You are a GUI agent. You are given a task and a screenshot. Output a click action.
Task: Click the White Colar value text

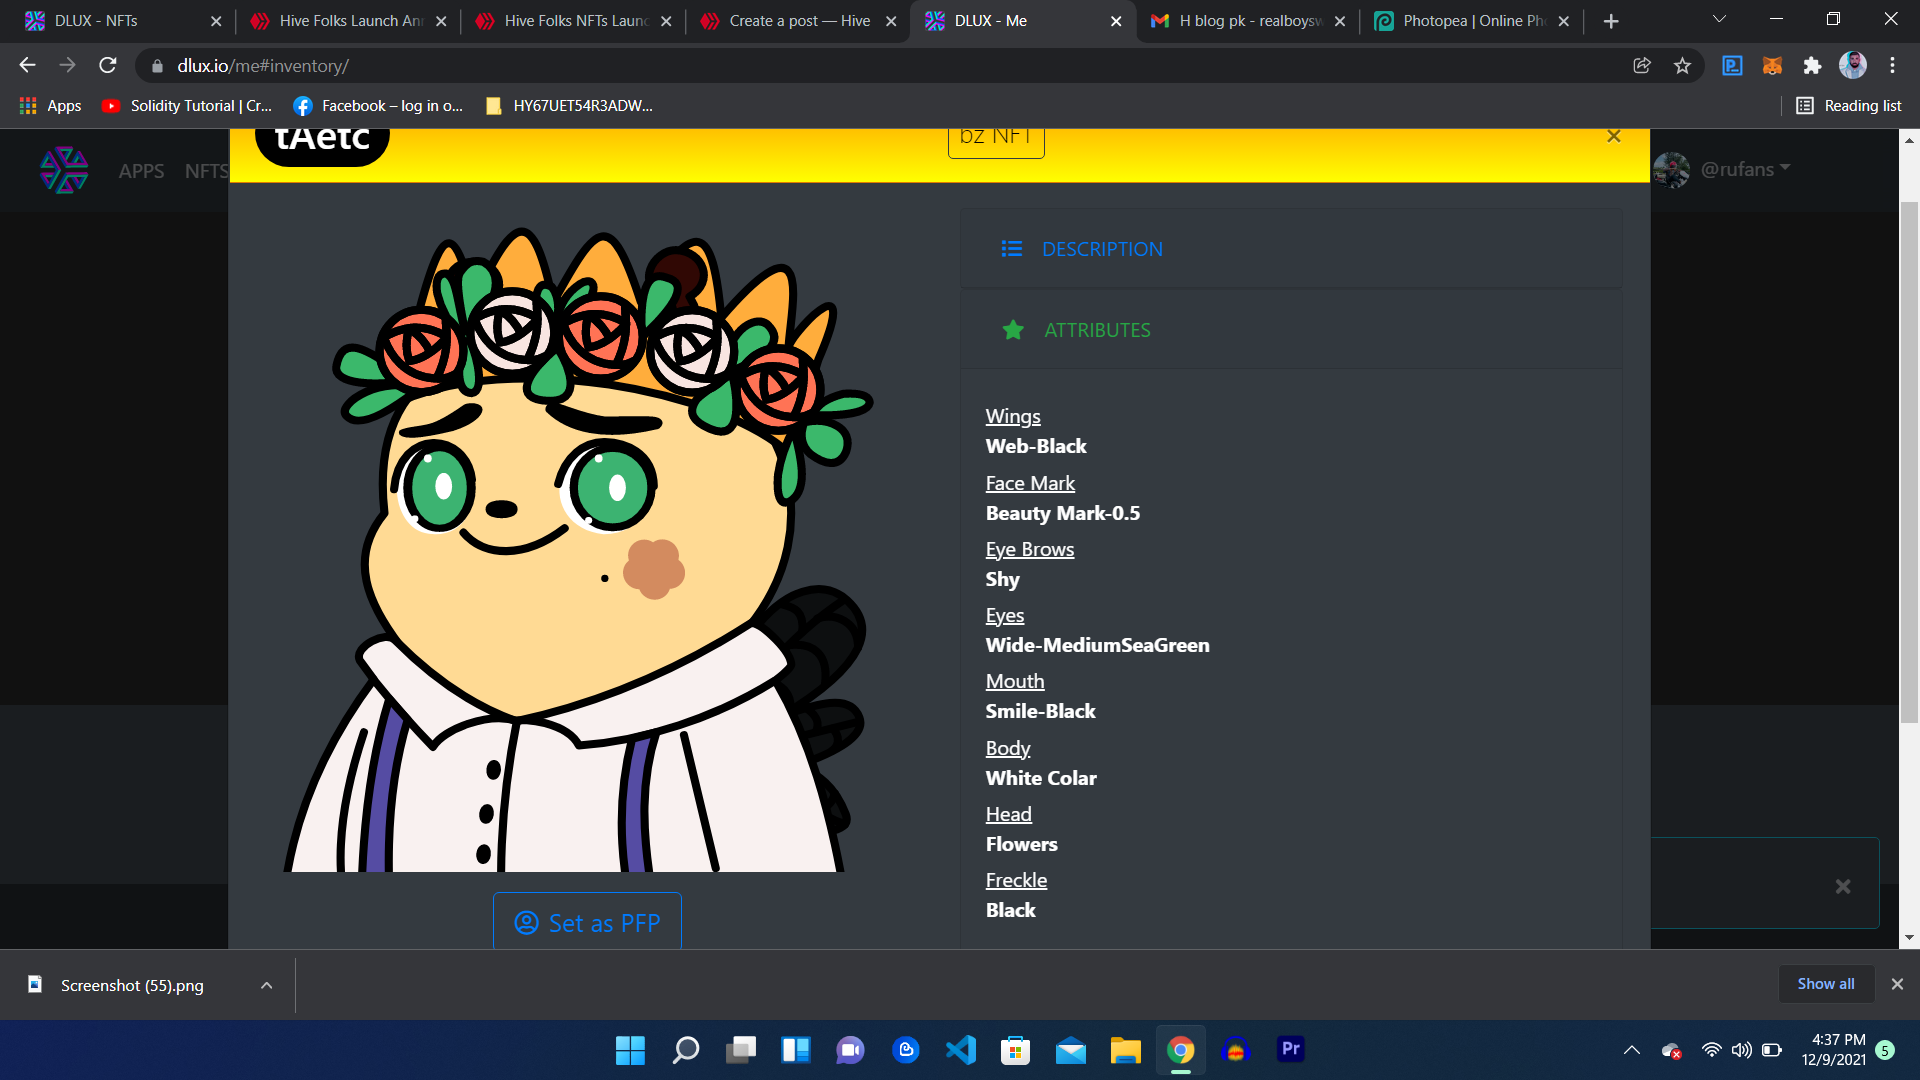(x=1041, y=778)
